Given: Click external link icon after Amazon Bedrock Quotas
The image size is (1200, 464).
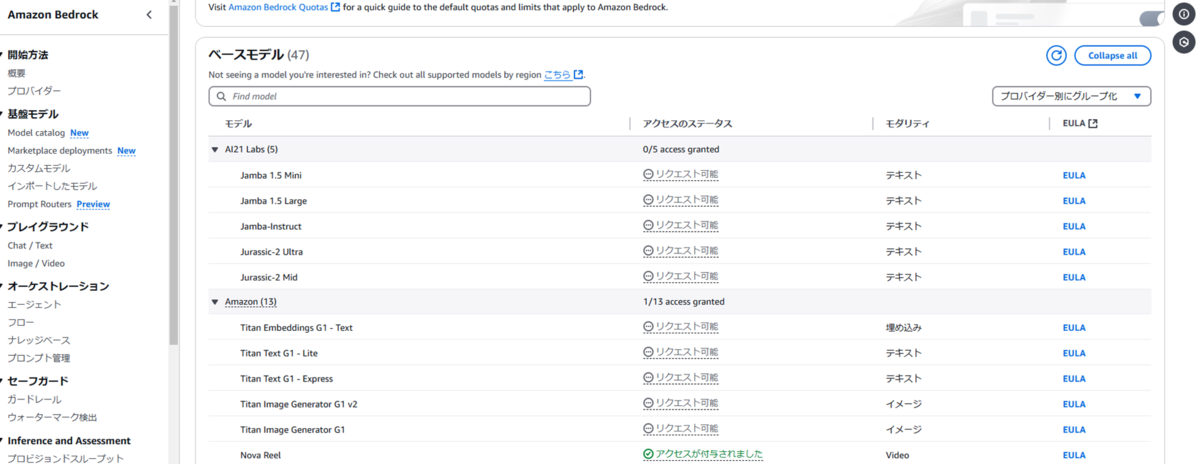Looking at the screenshot, I should 335,6.
